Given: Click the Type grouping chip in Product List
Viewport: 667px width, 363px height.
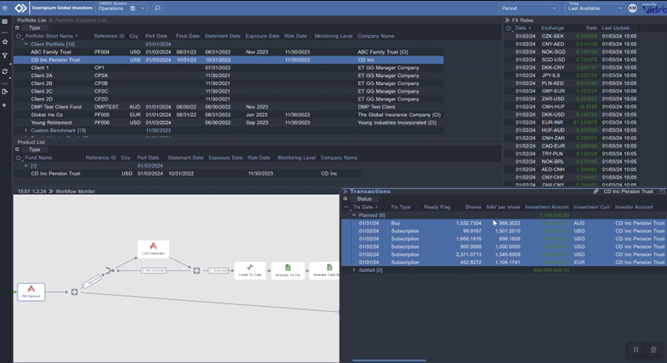Looking at the screenshot, I should (x=34, y=149).
